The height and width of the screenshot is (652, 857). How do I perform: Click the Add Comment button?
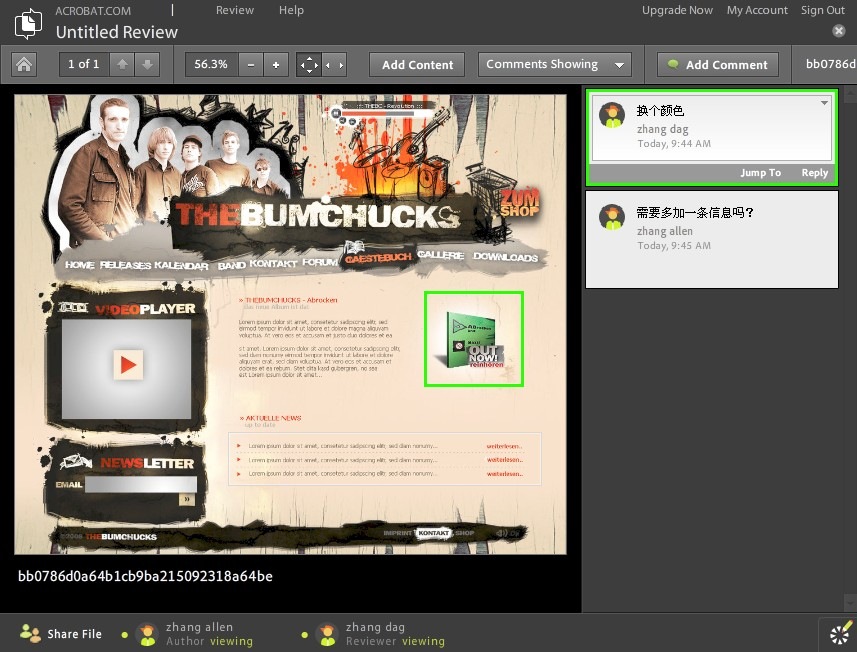[718, 64]
